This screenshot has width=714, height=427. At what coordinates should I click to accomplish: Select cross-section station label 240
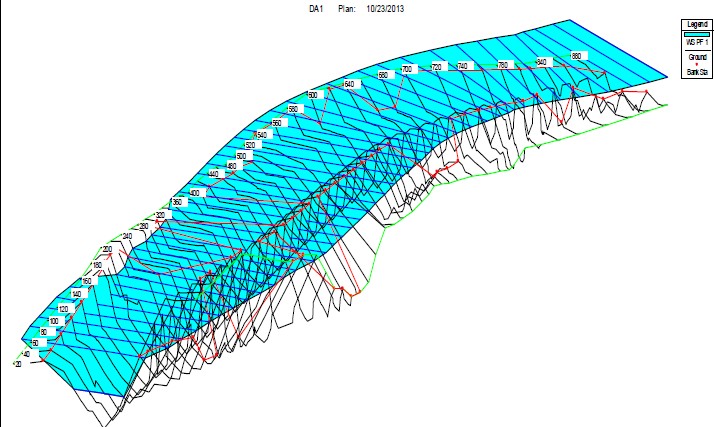point(127,236)
